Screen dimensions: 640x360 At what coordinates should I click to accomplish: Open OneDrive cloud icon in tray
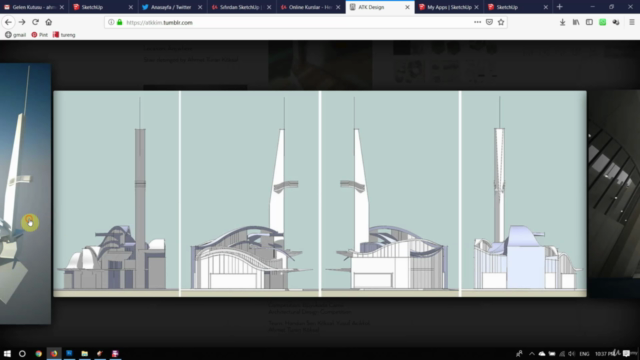tap(542, 353)
